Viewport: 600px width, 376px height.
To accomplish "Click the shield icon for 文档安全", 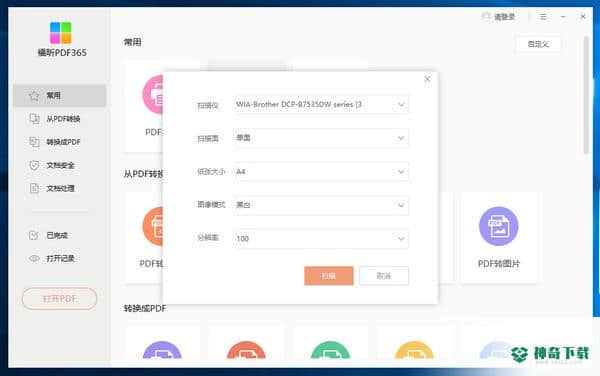I will click(34, 165).
